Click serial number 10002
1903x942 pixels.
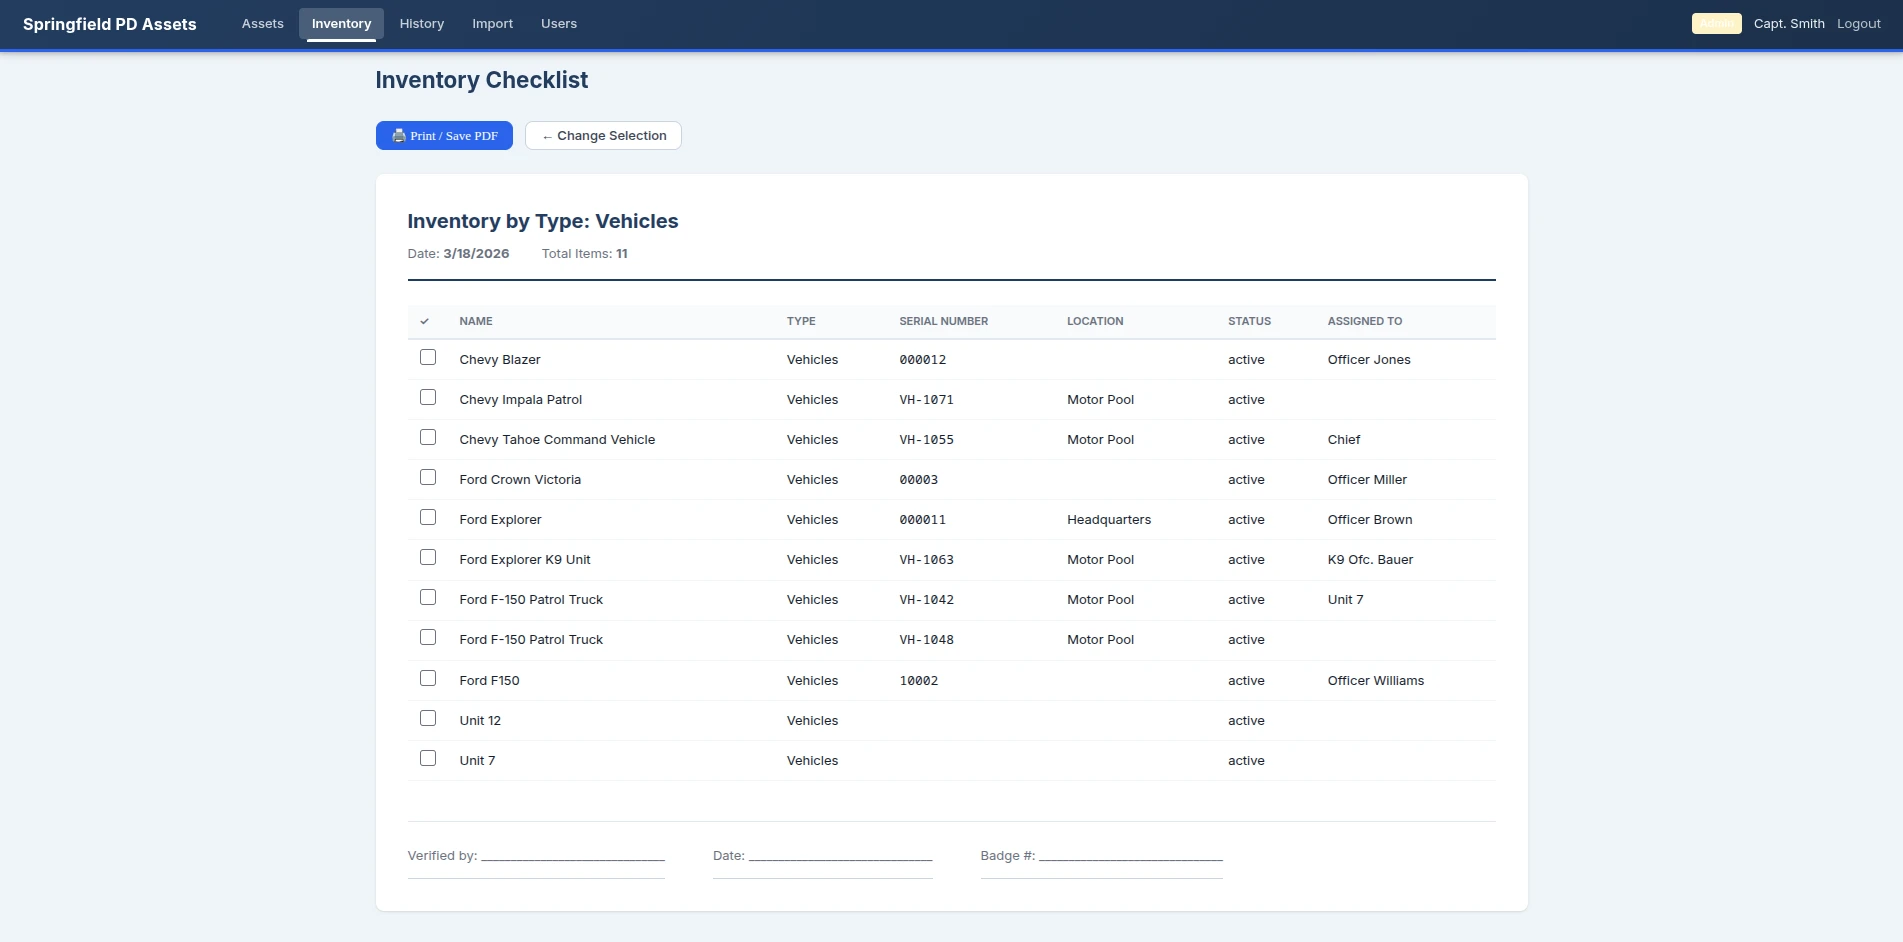coord(918,681)
